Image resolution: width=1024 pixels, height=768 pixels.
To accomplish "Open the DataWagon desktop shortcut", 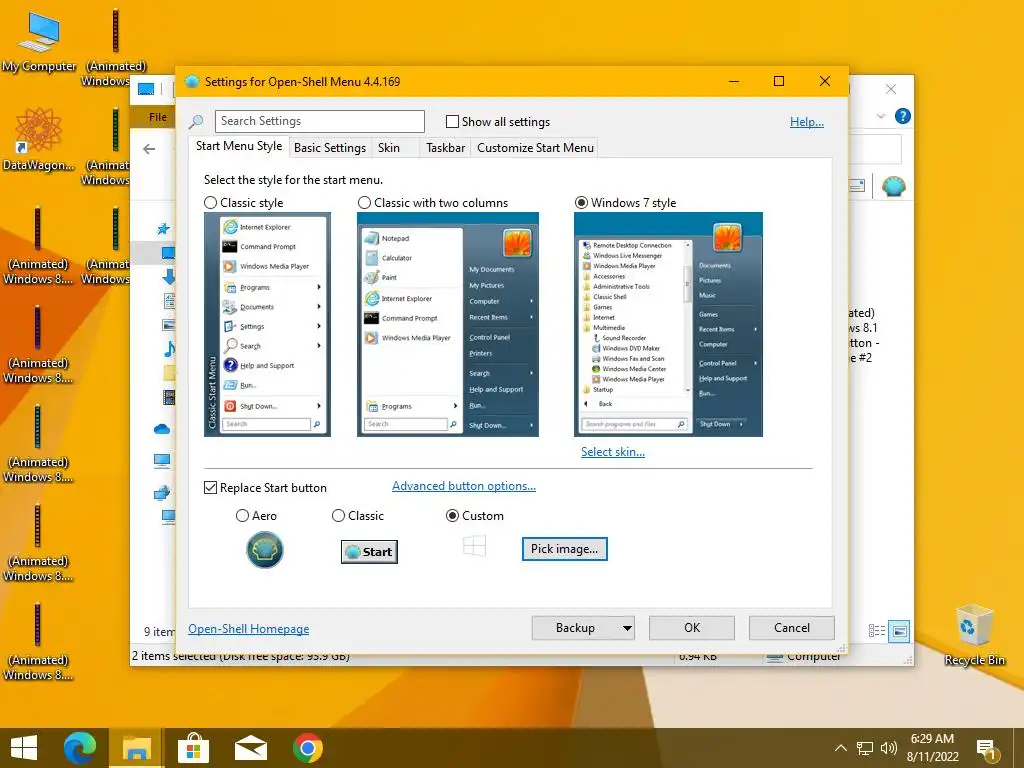I will pyautogui.click(x=38, y=139).
